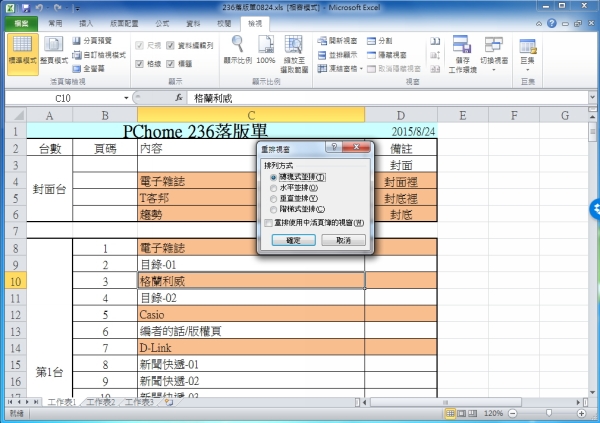Open the Name Box dropdown arrow
Screen dimensions: 600x423
click(127, 98)
